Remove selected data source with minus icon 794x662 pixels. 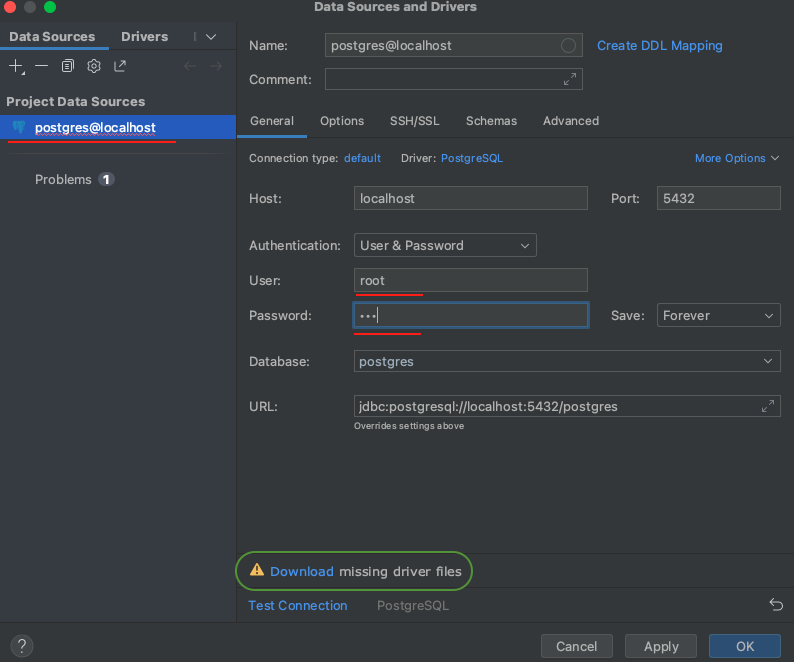[x=42, y=66]
